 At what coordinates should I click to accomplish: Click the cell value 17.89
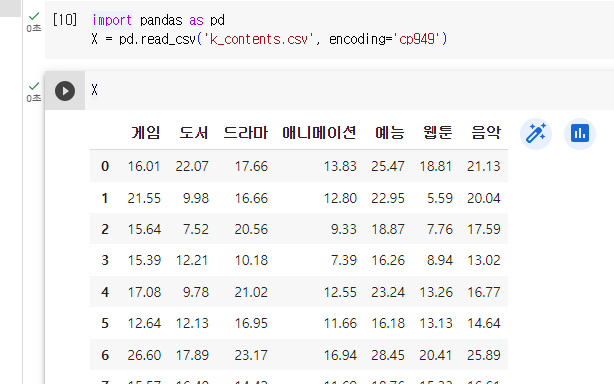(192, 355)
